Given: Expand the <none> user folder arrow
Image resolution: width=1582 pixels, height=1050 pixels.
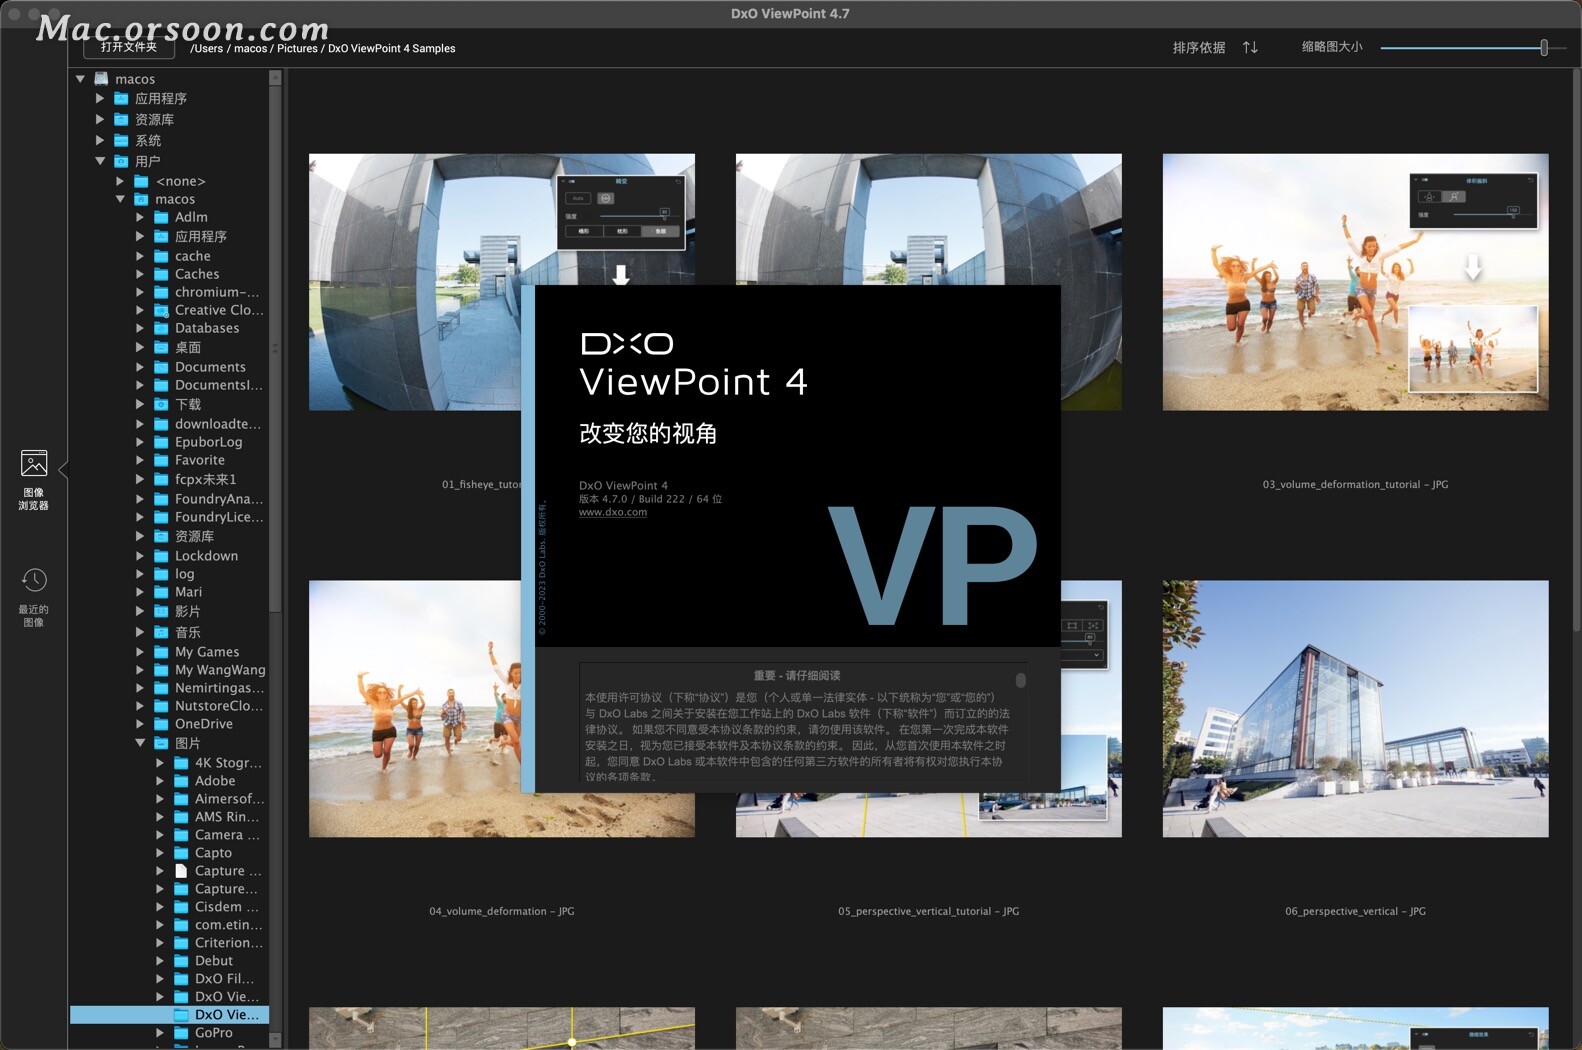Looking at the screenshot, I should coord(119,181).
